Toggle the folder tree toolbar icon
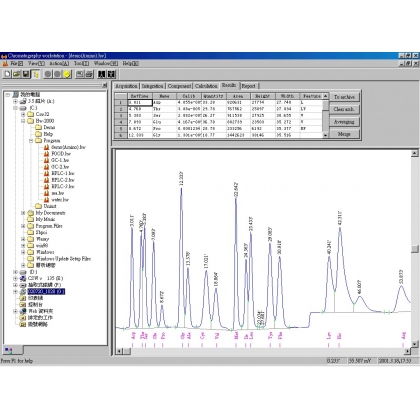The height and width of the screenshot is (420, 420). pos(35,74)
